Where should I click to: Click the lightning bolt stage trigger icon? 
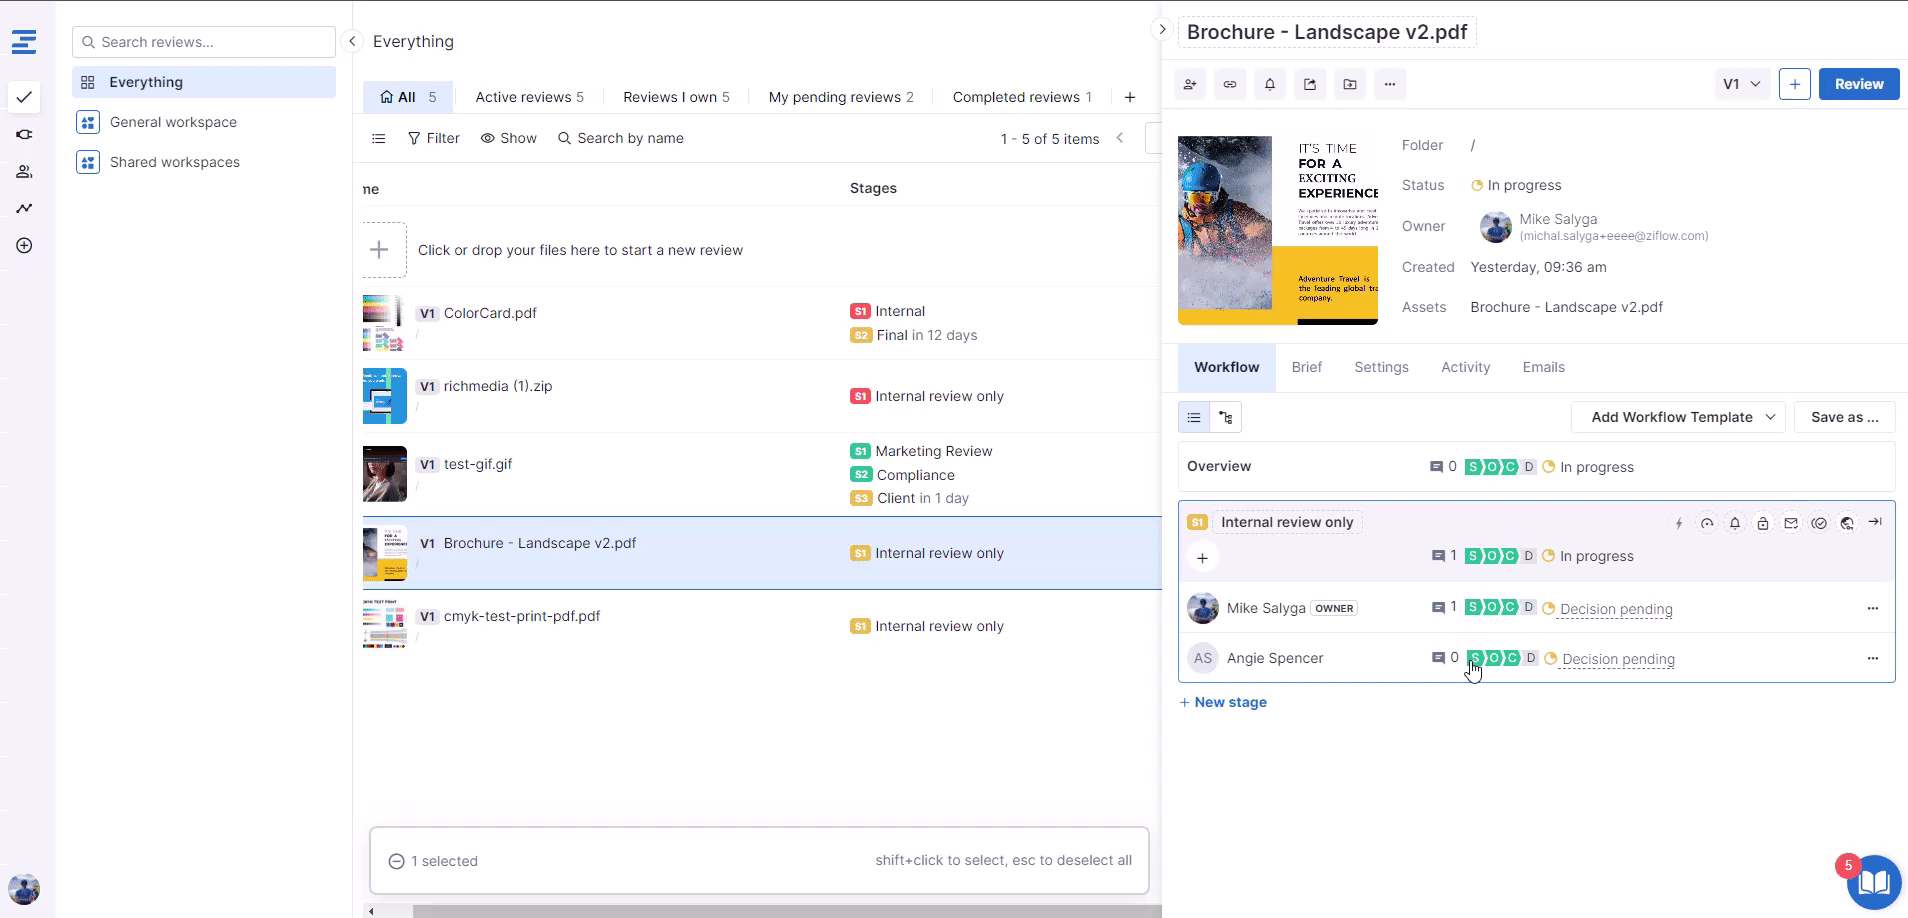coord(1679,523)
